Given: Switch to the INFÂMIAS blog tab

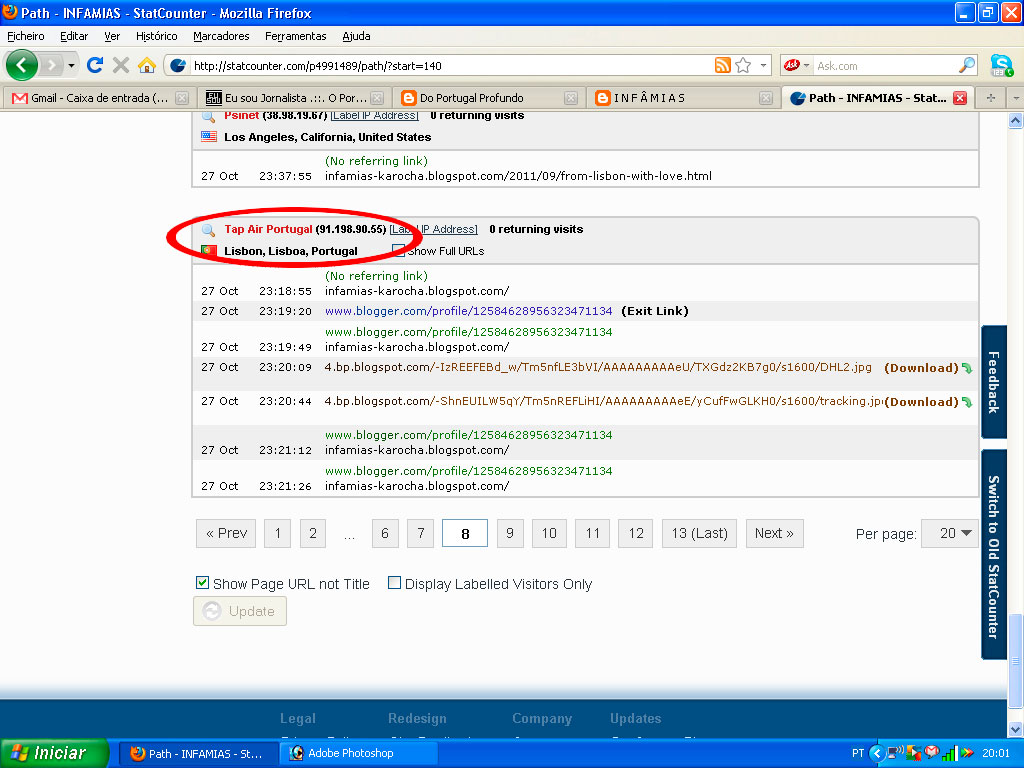Looking at the screenshot, I should 683,98.
